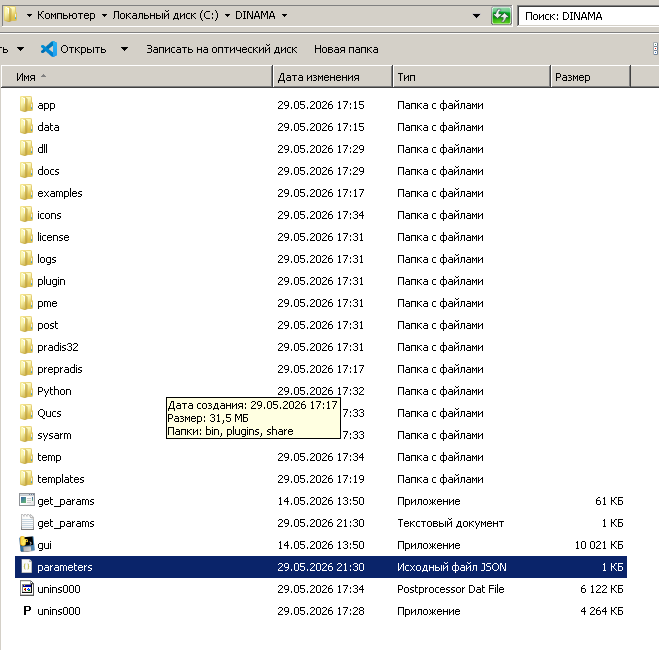The width and height of the screenshot is (659, 650).
Task: Open dropdown arrow next to Открыть
Action: tap(124, 49)
